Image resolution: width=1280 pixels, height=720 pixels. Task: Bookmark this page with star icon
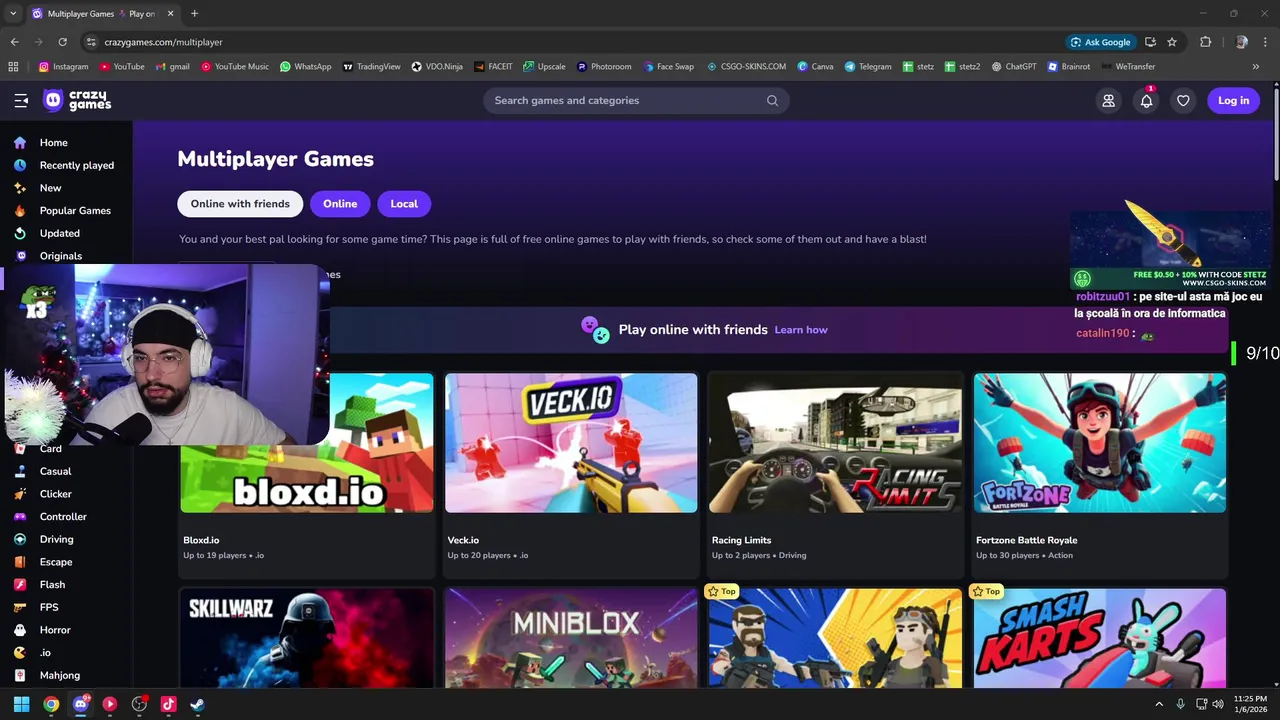[1172, 42]
